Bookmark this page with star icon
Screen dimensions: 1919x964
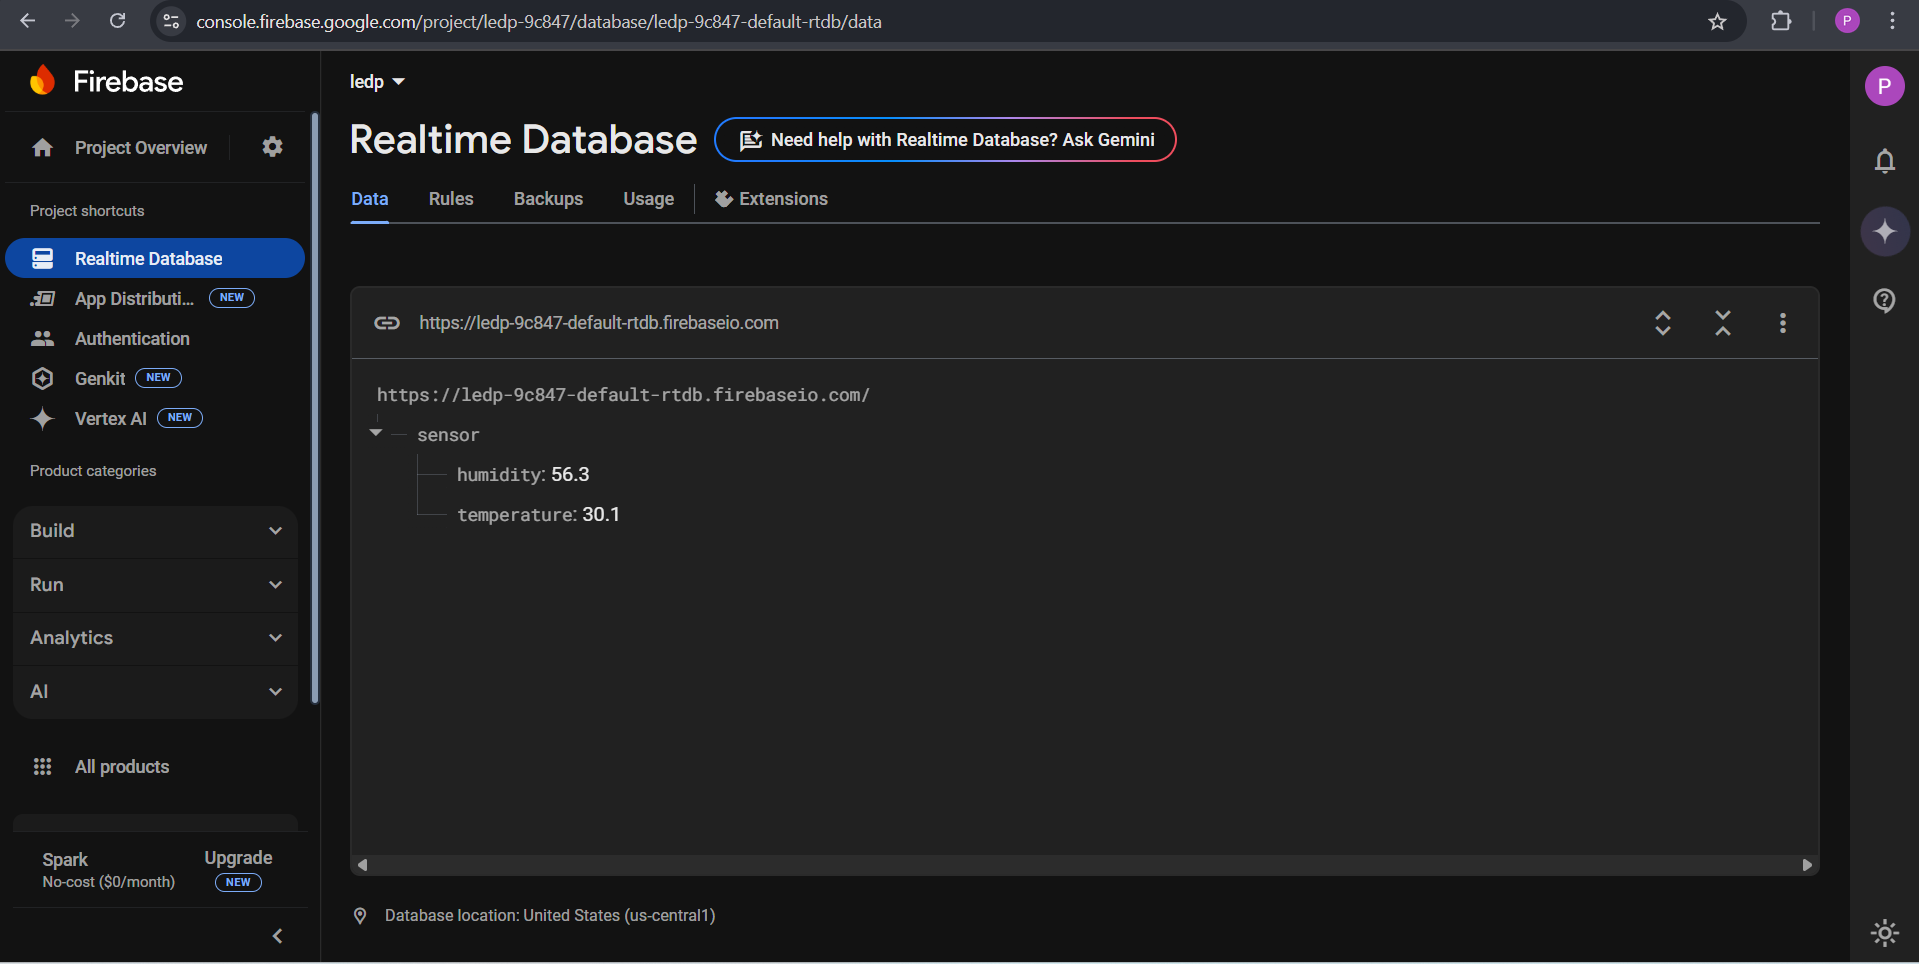pyautogui.click(x=1717, y=21)
